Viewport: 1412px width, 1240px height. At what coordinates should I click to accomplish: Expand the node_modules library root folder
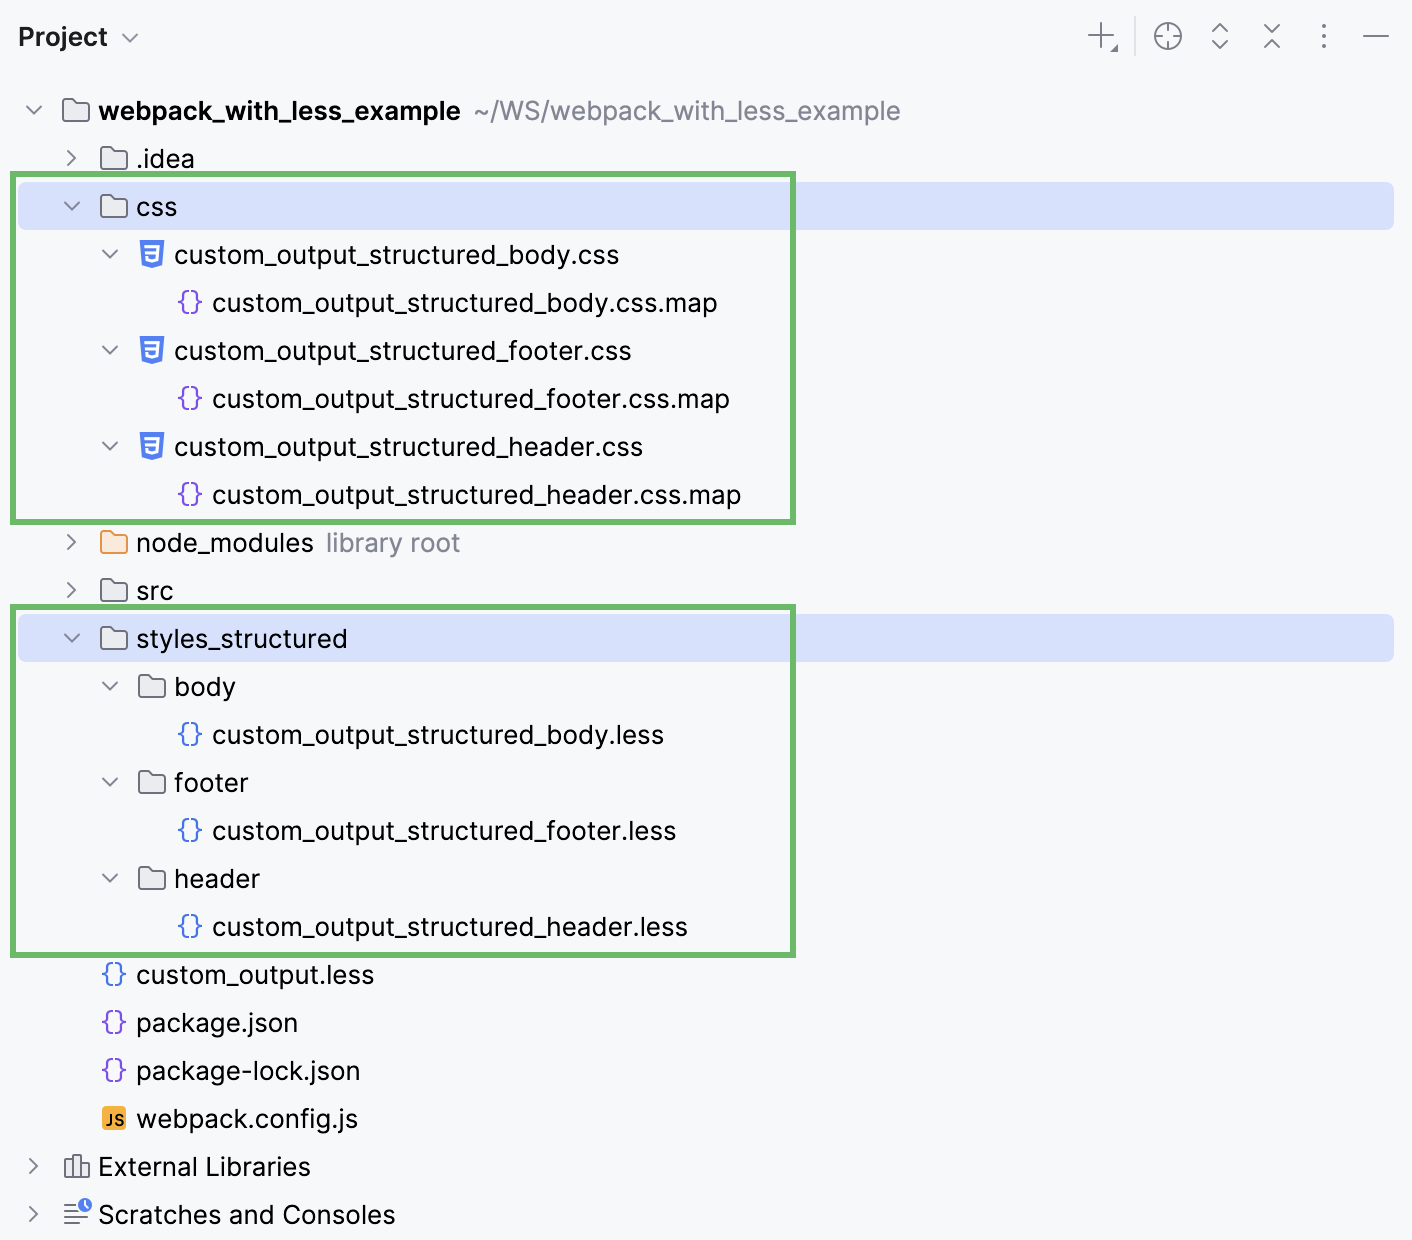pyautogui.click(x=71, y=542)
